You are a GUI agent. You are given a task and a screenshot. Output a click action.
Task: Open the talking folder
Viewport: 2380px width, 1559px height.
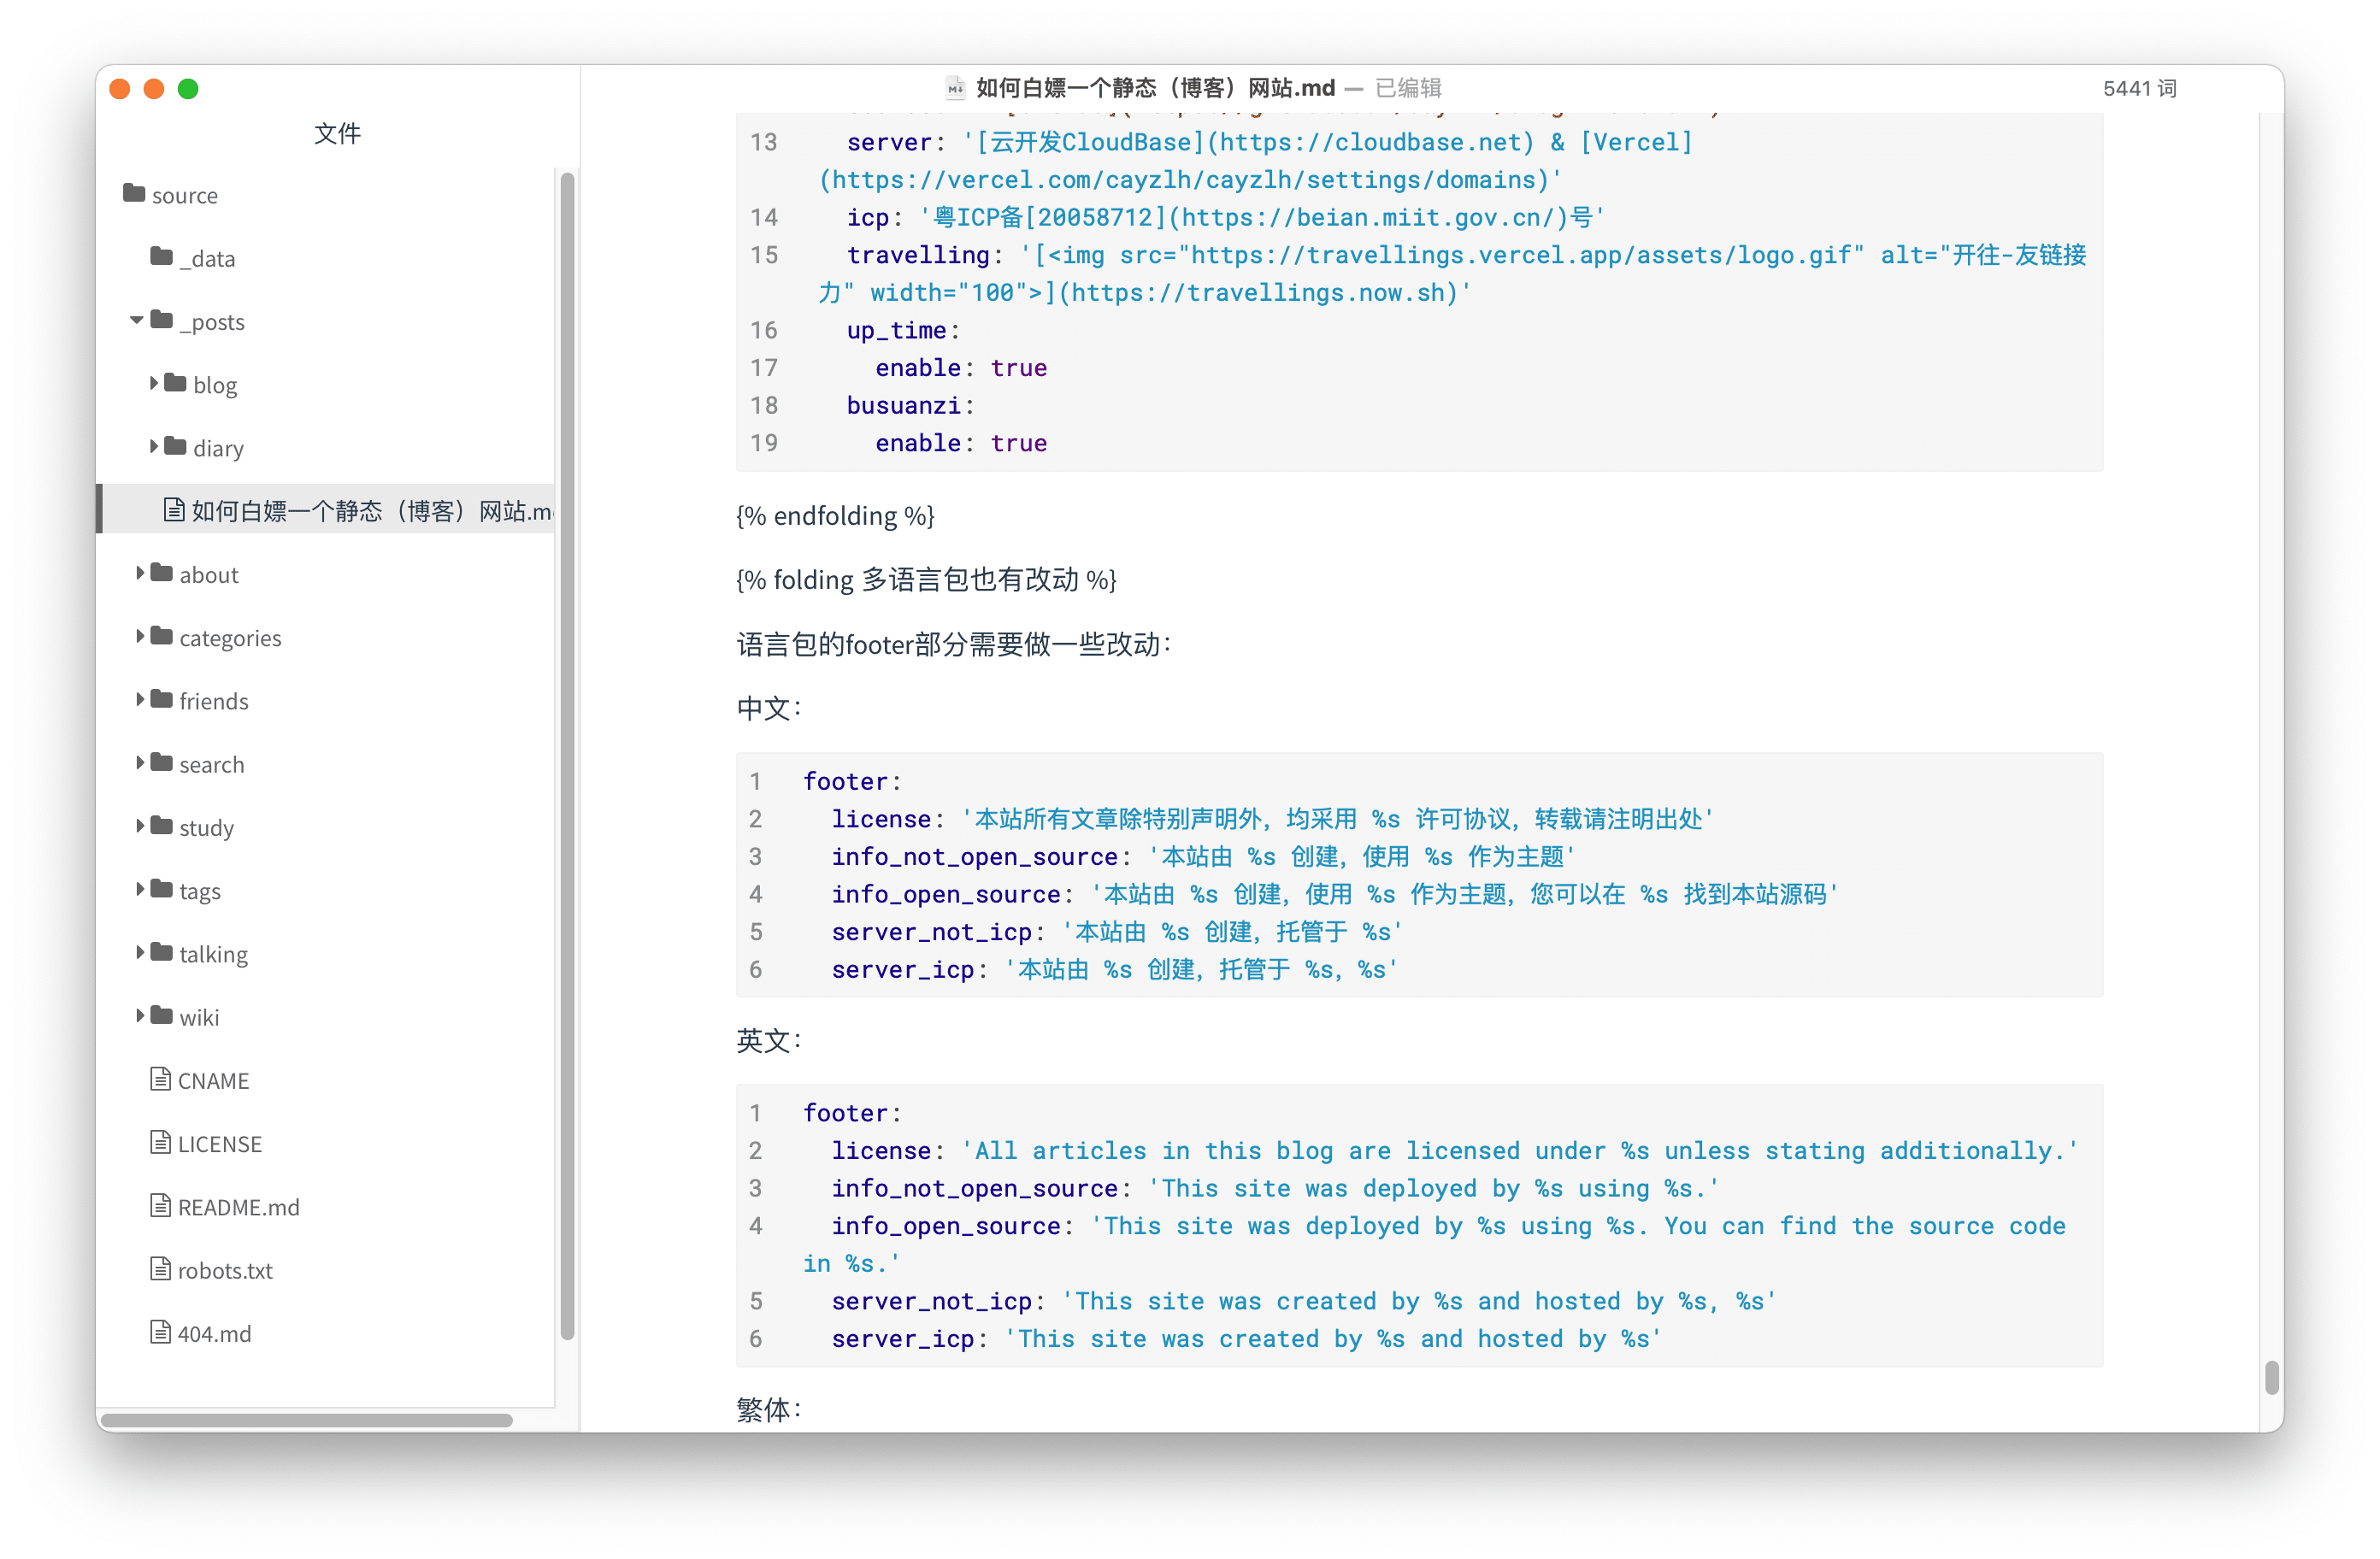coord(213,954)
